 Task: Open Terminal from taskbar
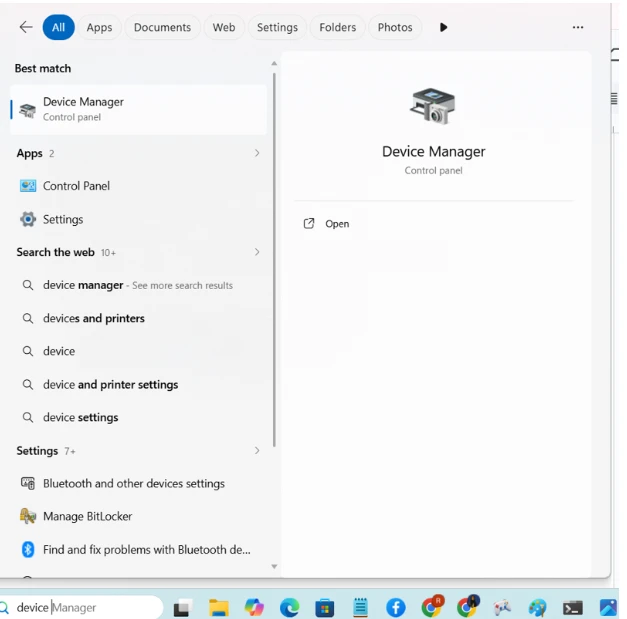click(573, 608)
